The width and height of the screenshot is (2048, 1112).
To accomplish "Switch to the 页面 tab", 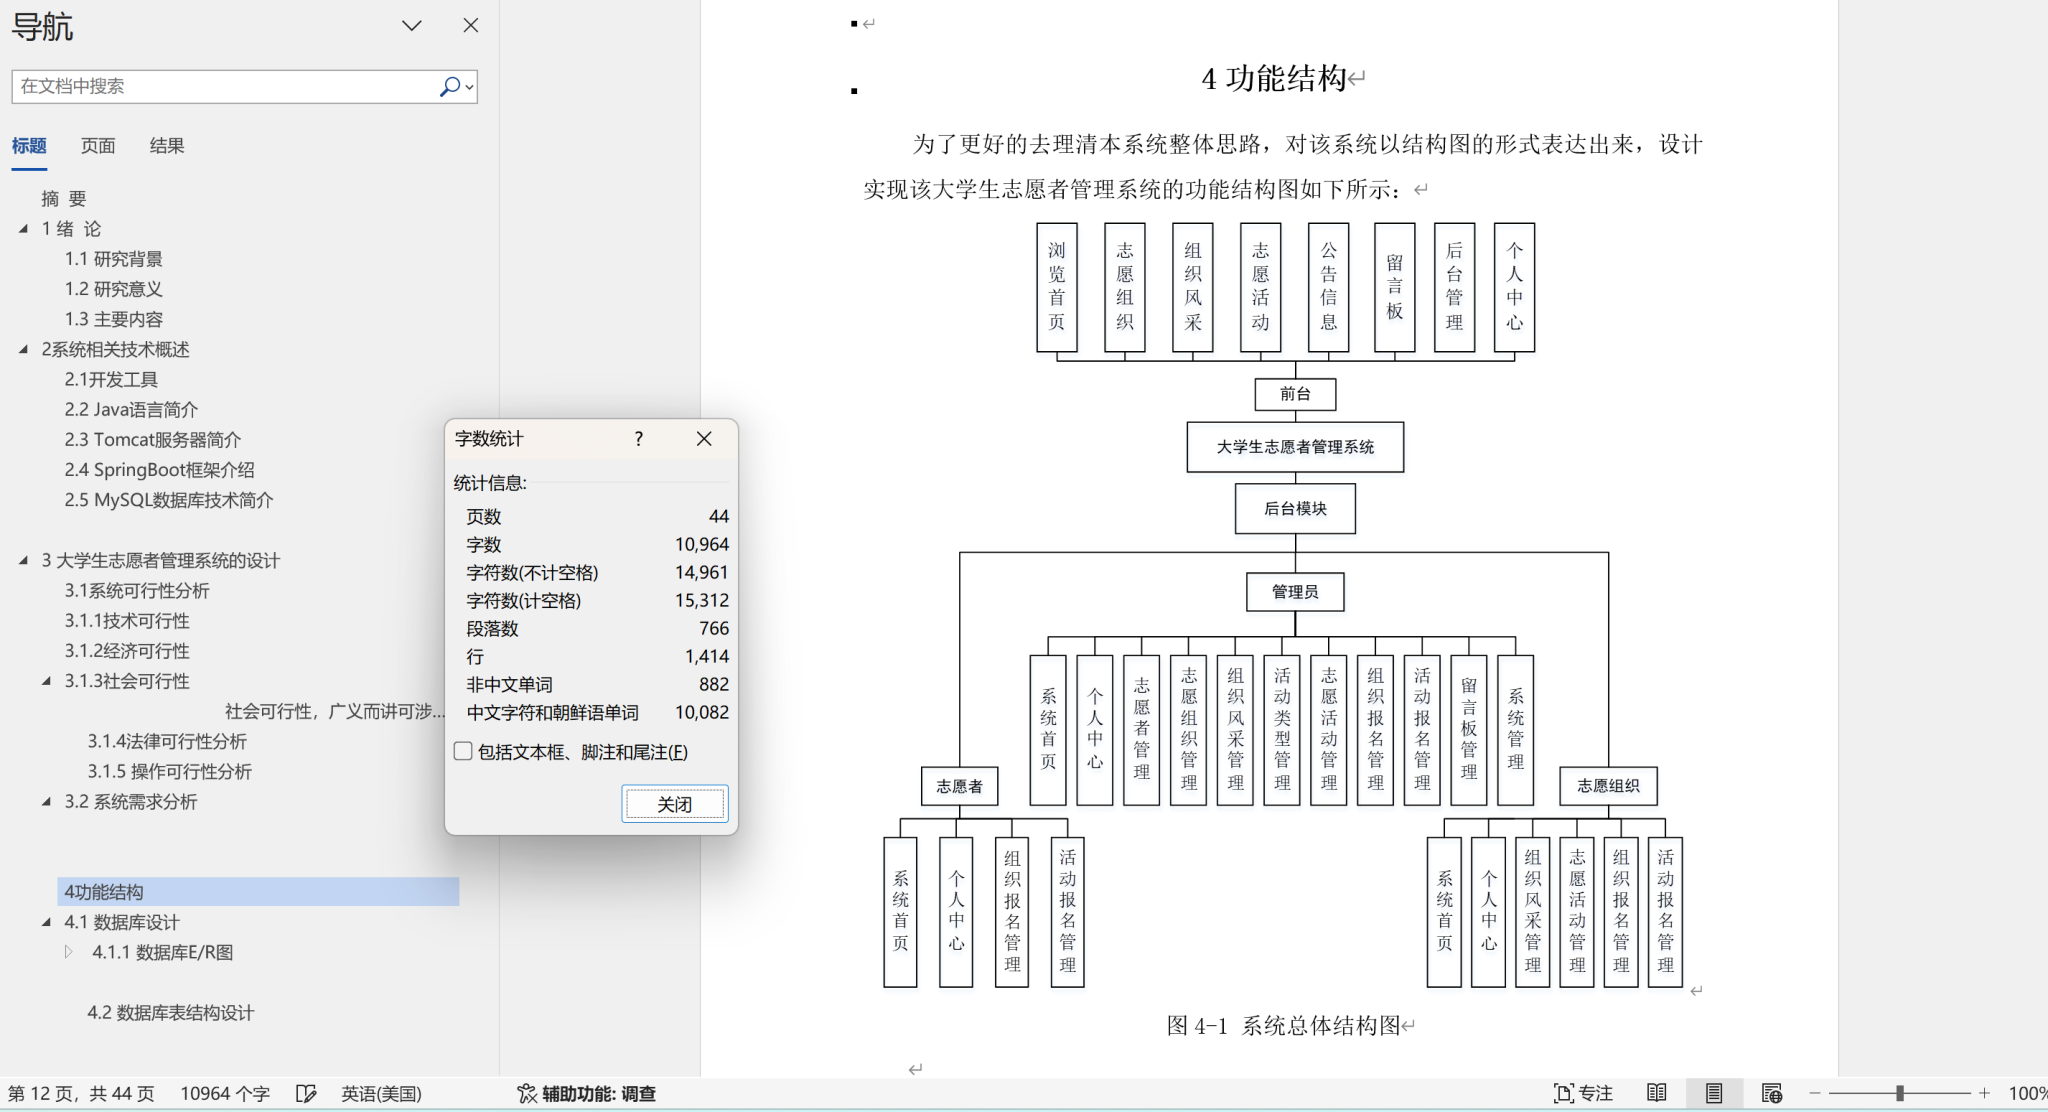I will click(98, 146).
